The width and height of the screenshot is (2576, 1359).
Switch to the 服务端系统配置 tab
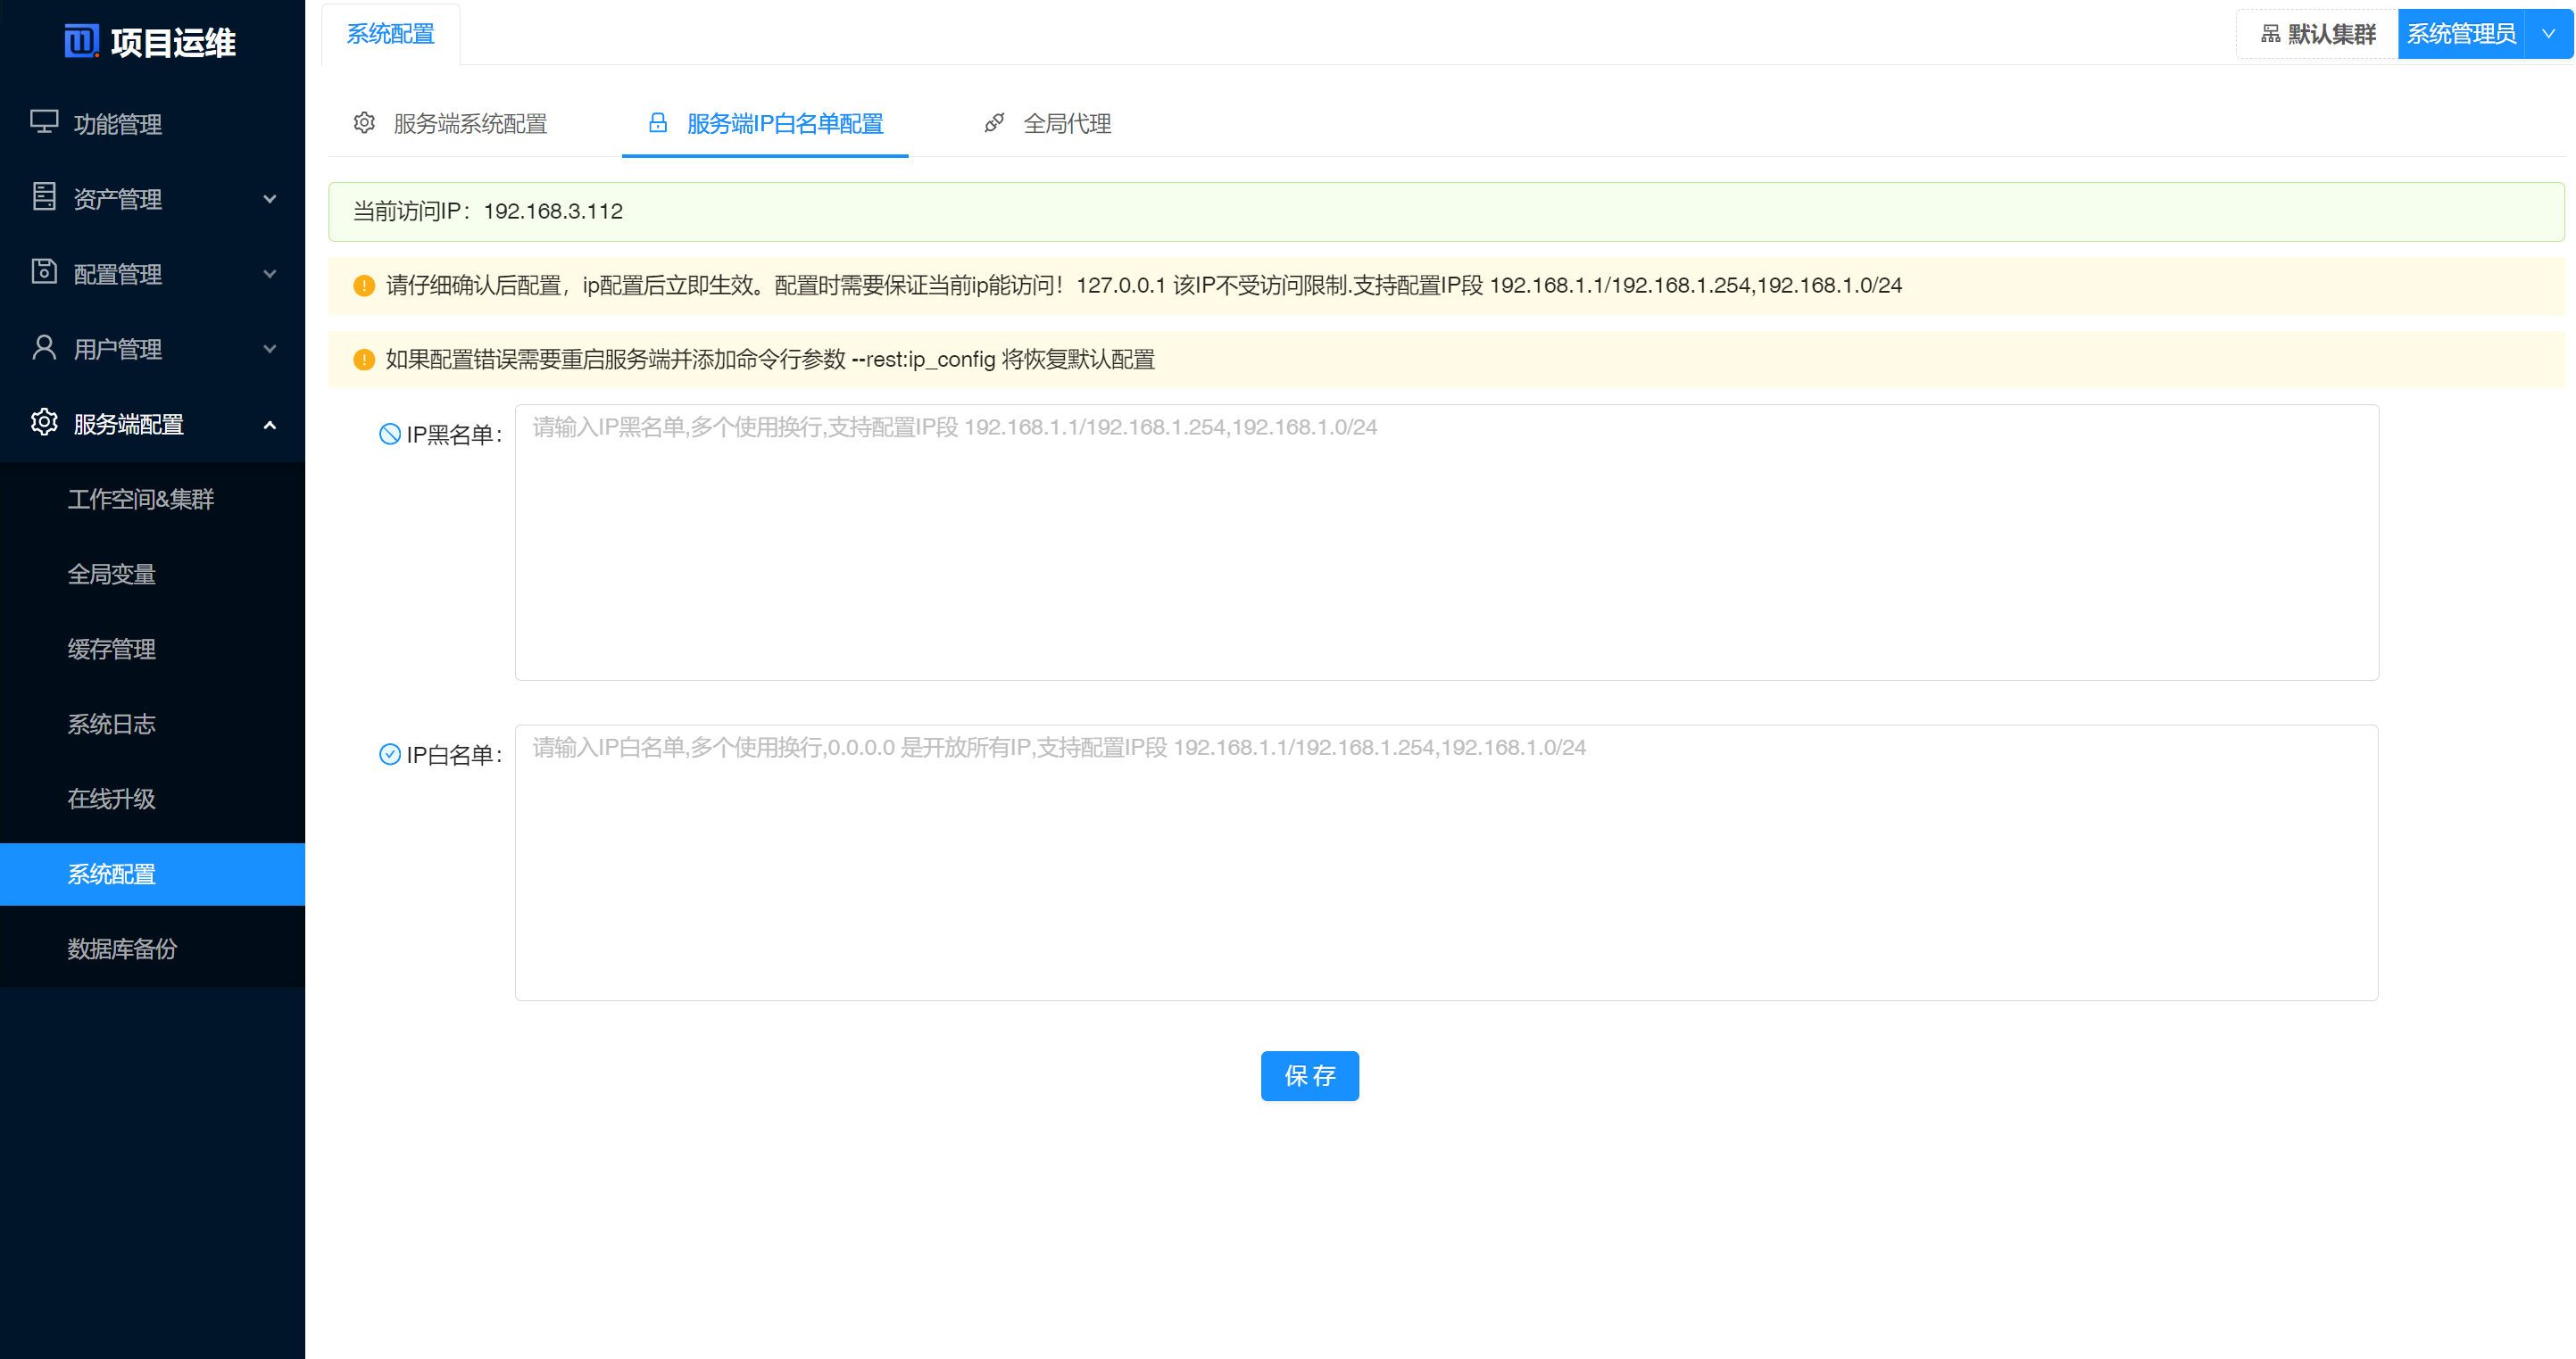click(x=469, y=123)
